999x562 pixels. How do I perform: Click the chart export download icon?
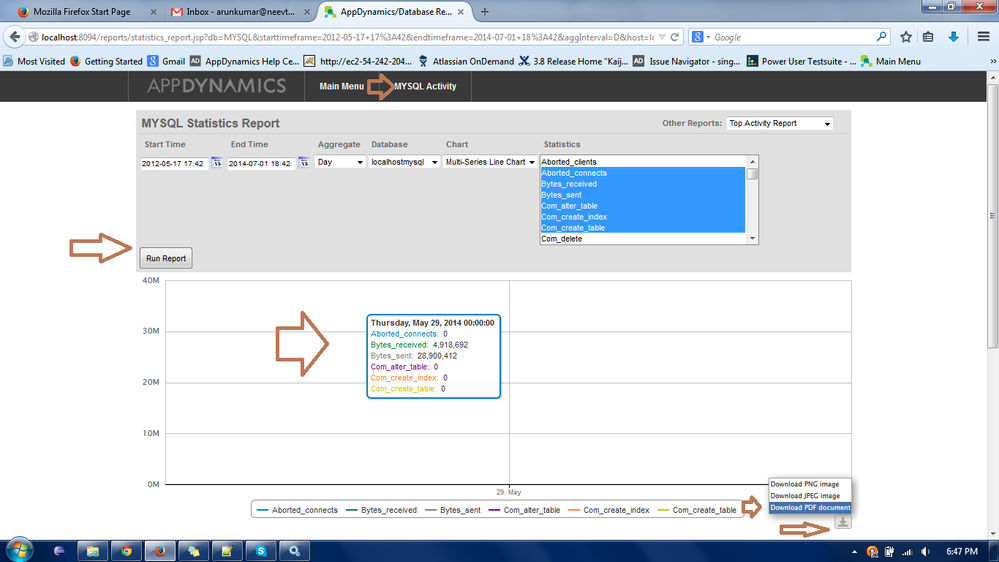coord(843,521)
